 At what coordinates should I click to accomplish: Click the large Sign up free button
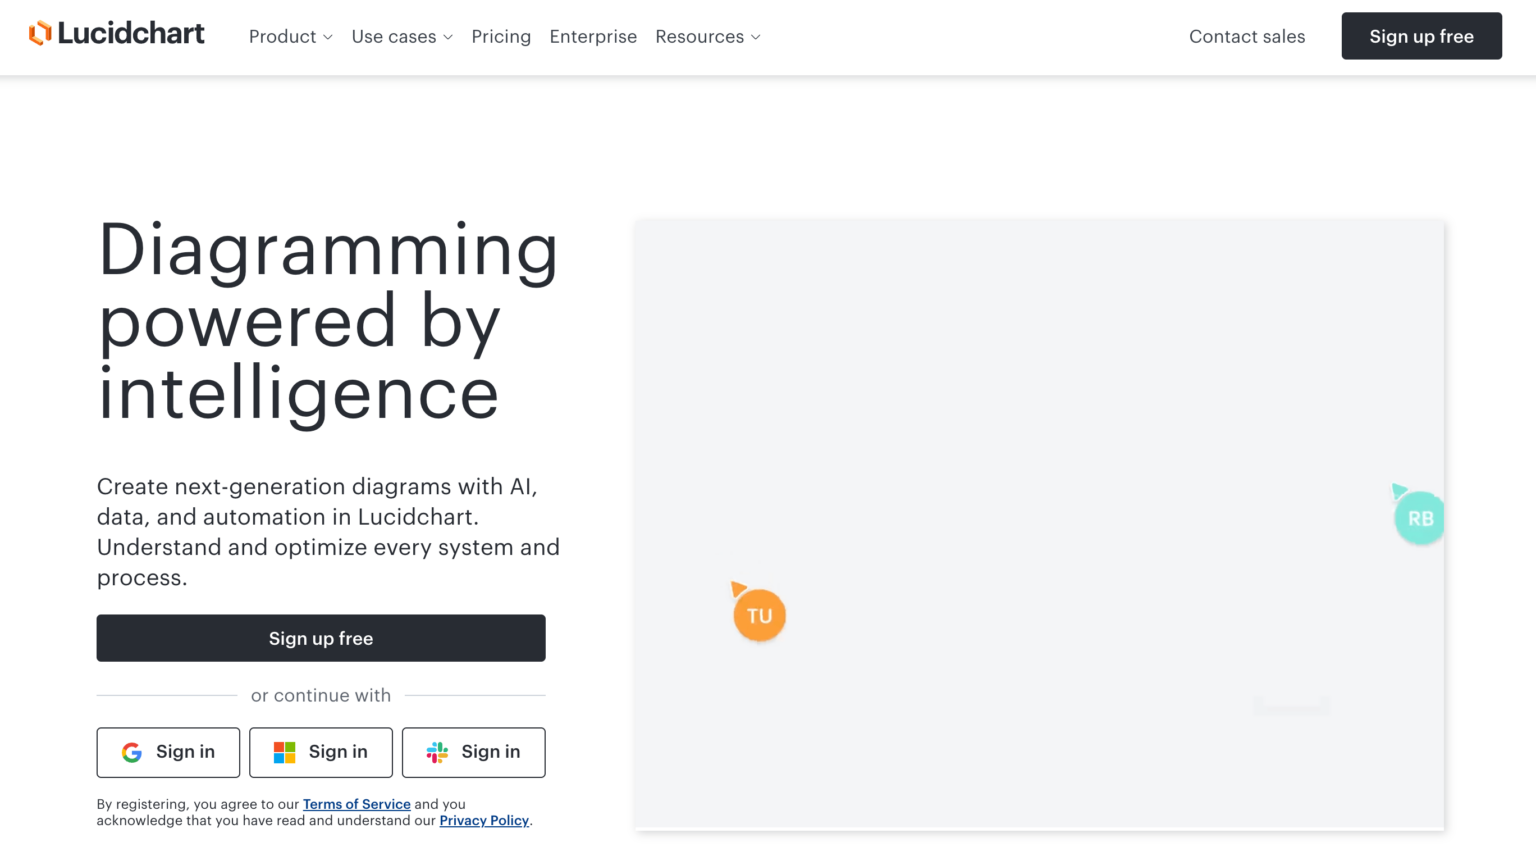tap(321, 638)
